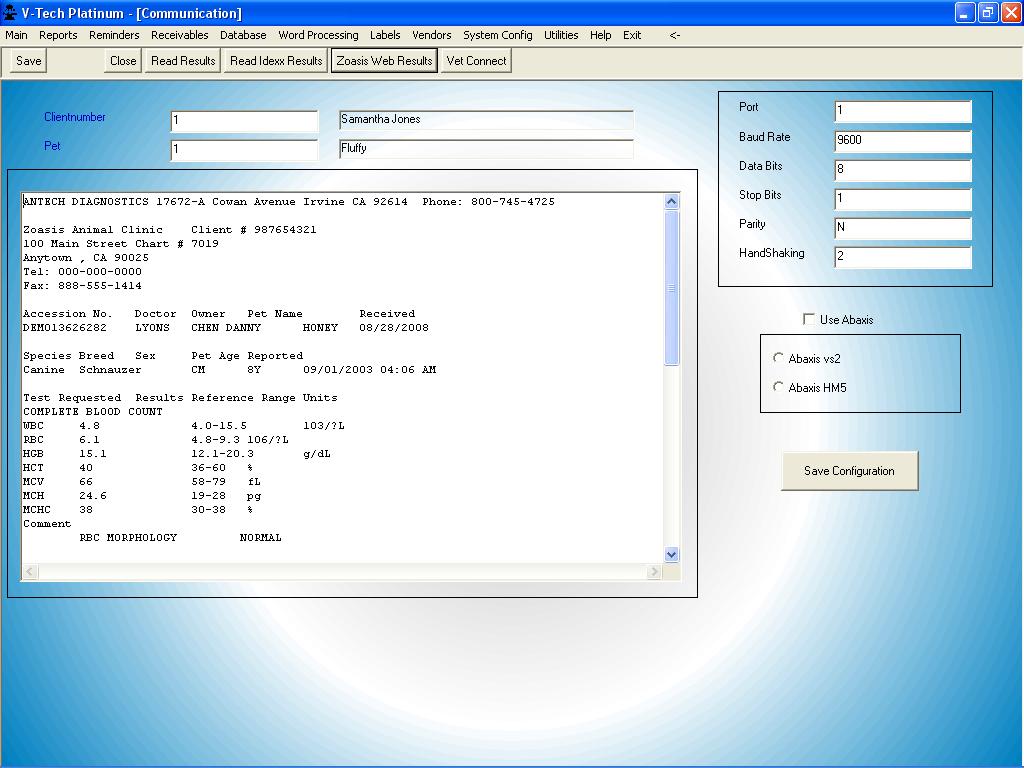Click the WBC result row
Screen dimensions: 1024x768
click(184, 426)
